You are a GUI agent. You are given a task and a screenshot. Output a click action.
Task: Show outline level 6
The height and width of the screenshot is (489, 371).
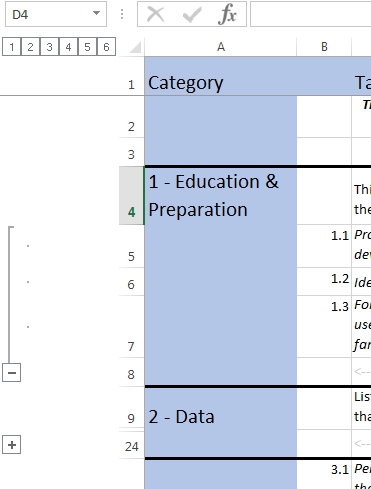click(x=106, y=47)
